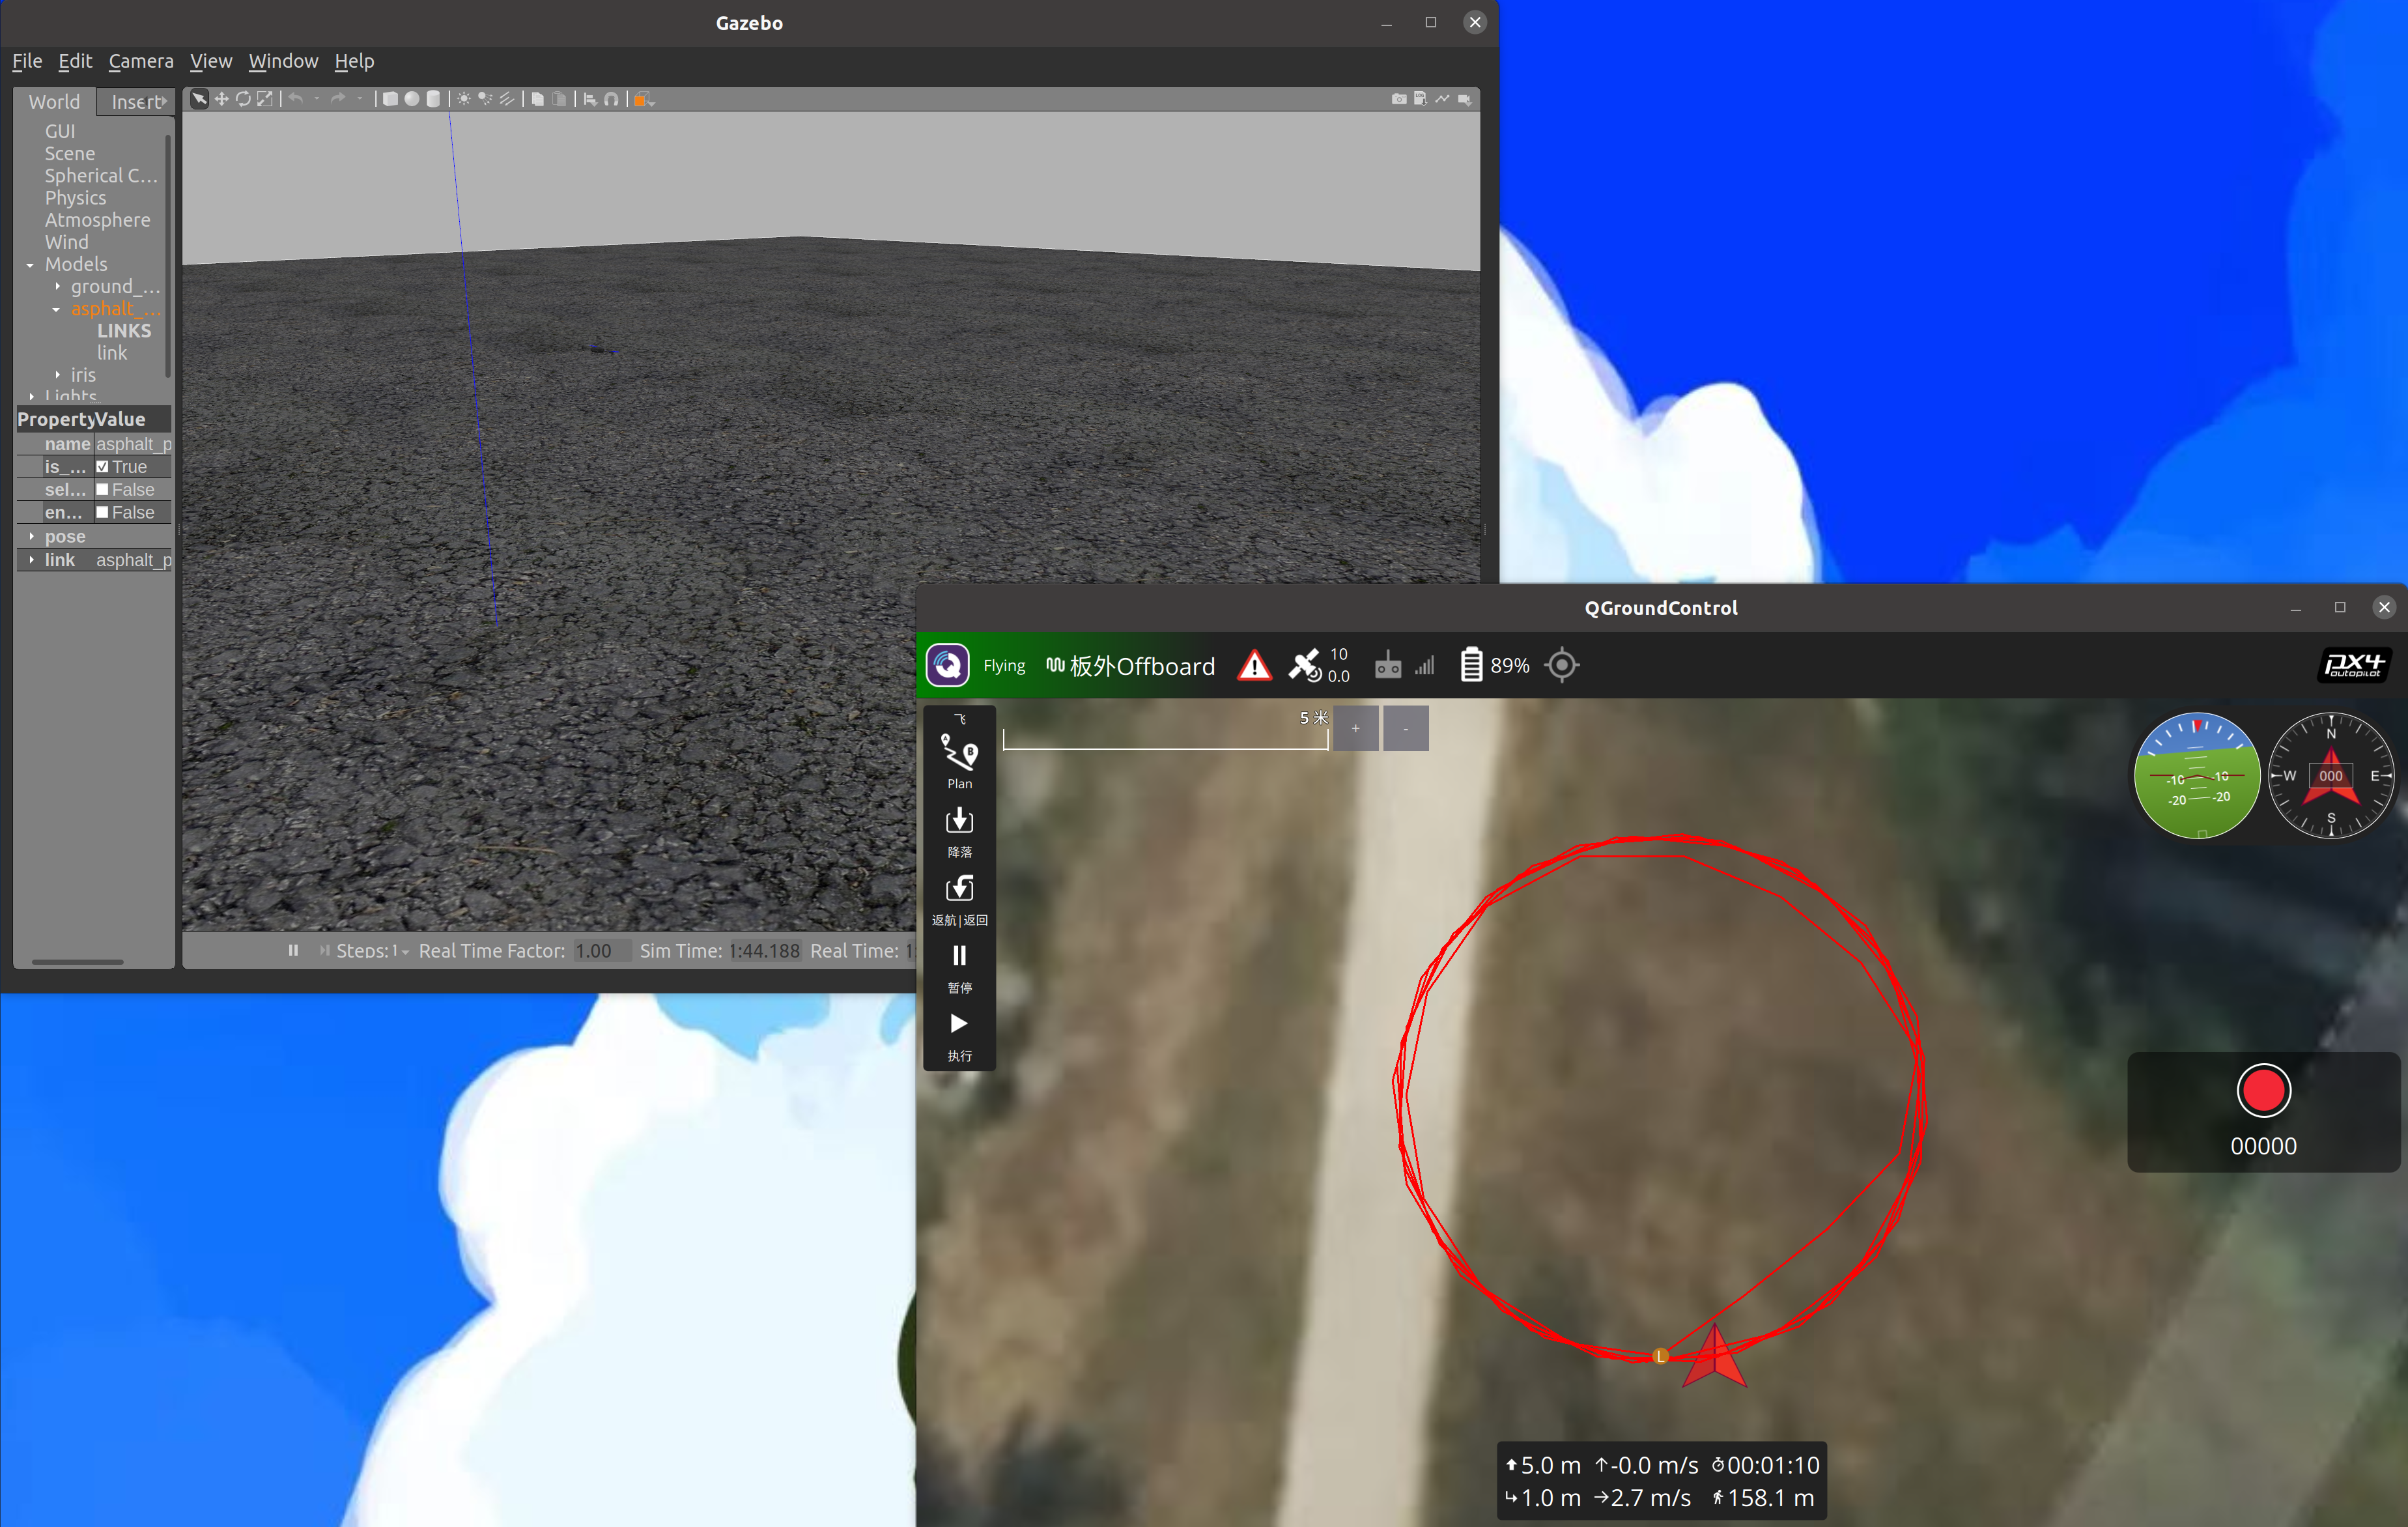Screen dimensions: 2408x1527
Task: Insert a sphere shape in Gazebo
Action: pos(411,99)
